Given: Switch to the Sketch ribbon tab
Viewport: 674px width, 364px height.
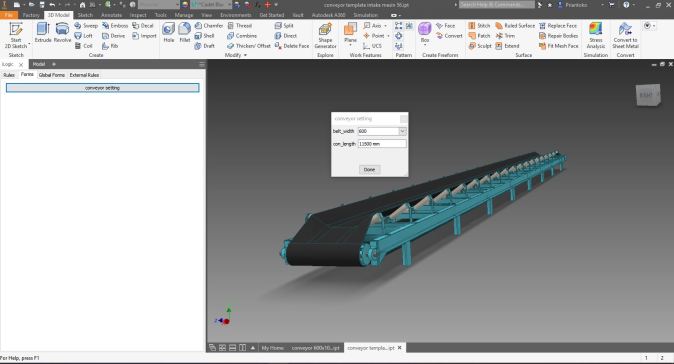Looking at the screenshot, I should click(85, 15).
